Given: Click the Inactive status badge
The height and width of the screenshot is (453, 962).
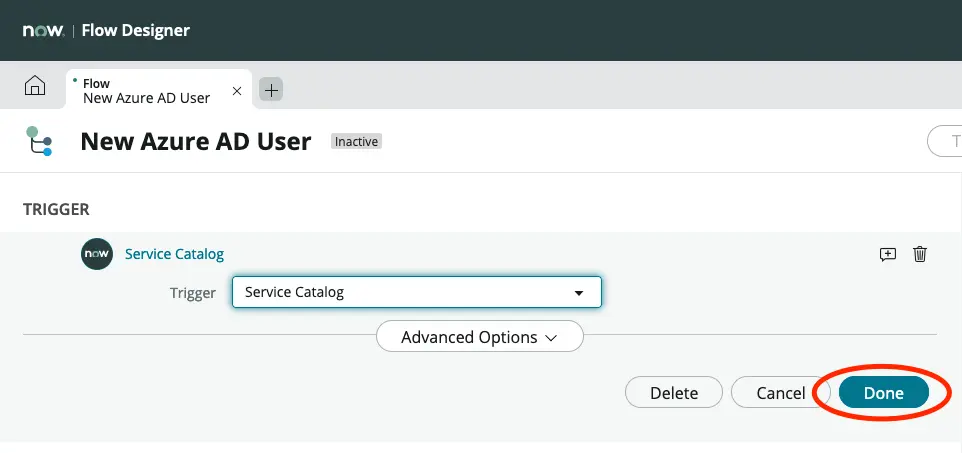Looking at the screenshot, I should (356, 142).
